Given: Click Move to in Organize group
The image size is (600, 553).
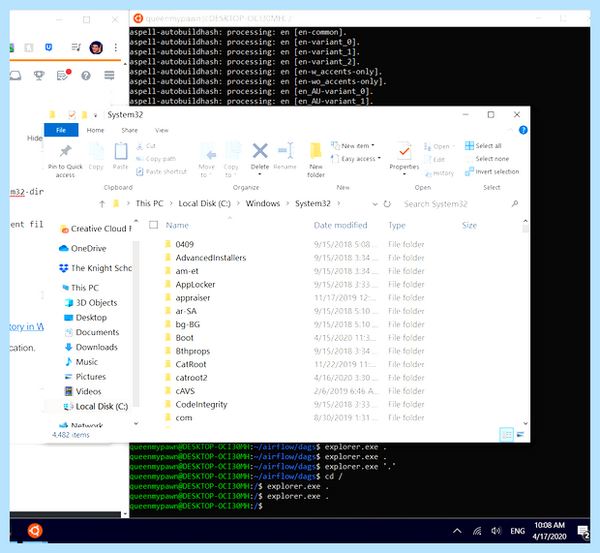Looking at the screenshot, I should (x=207, y=160).
